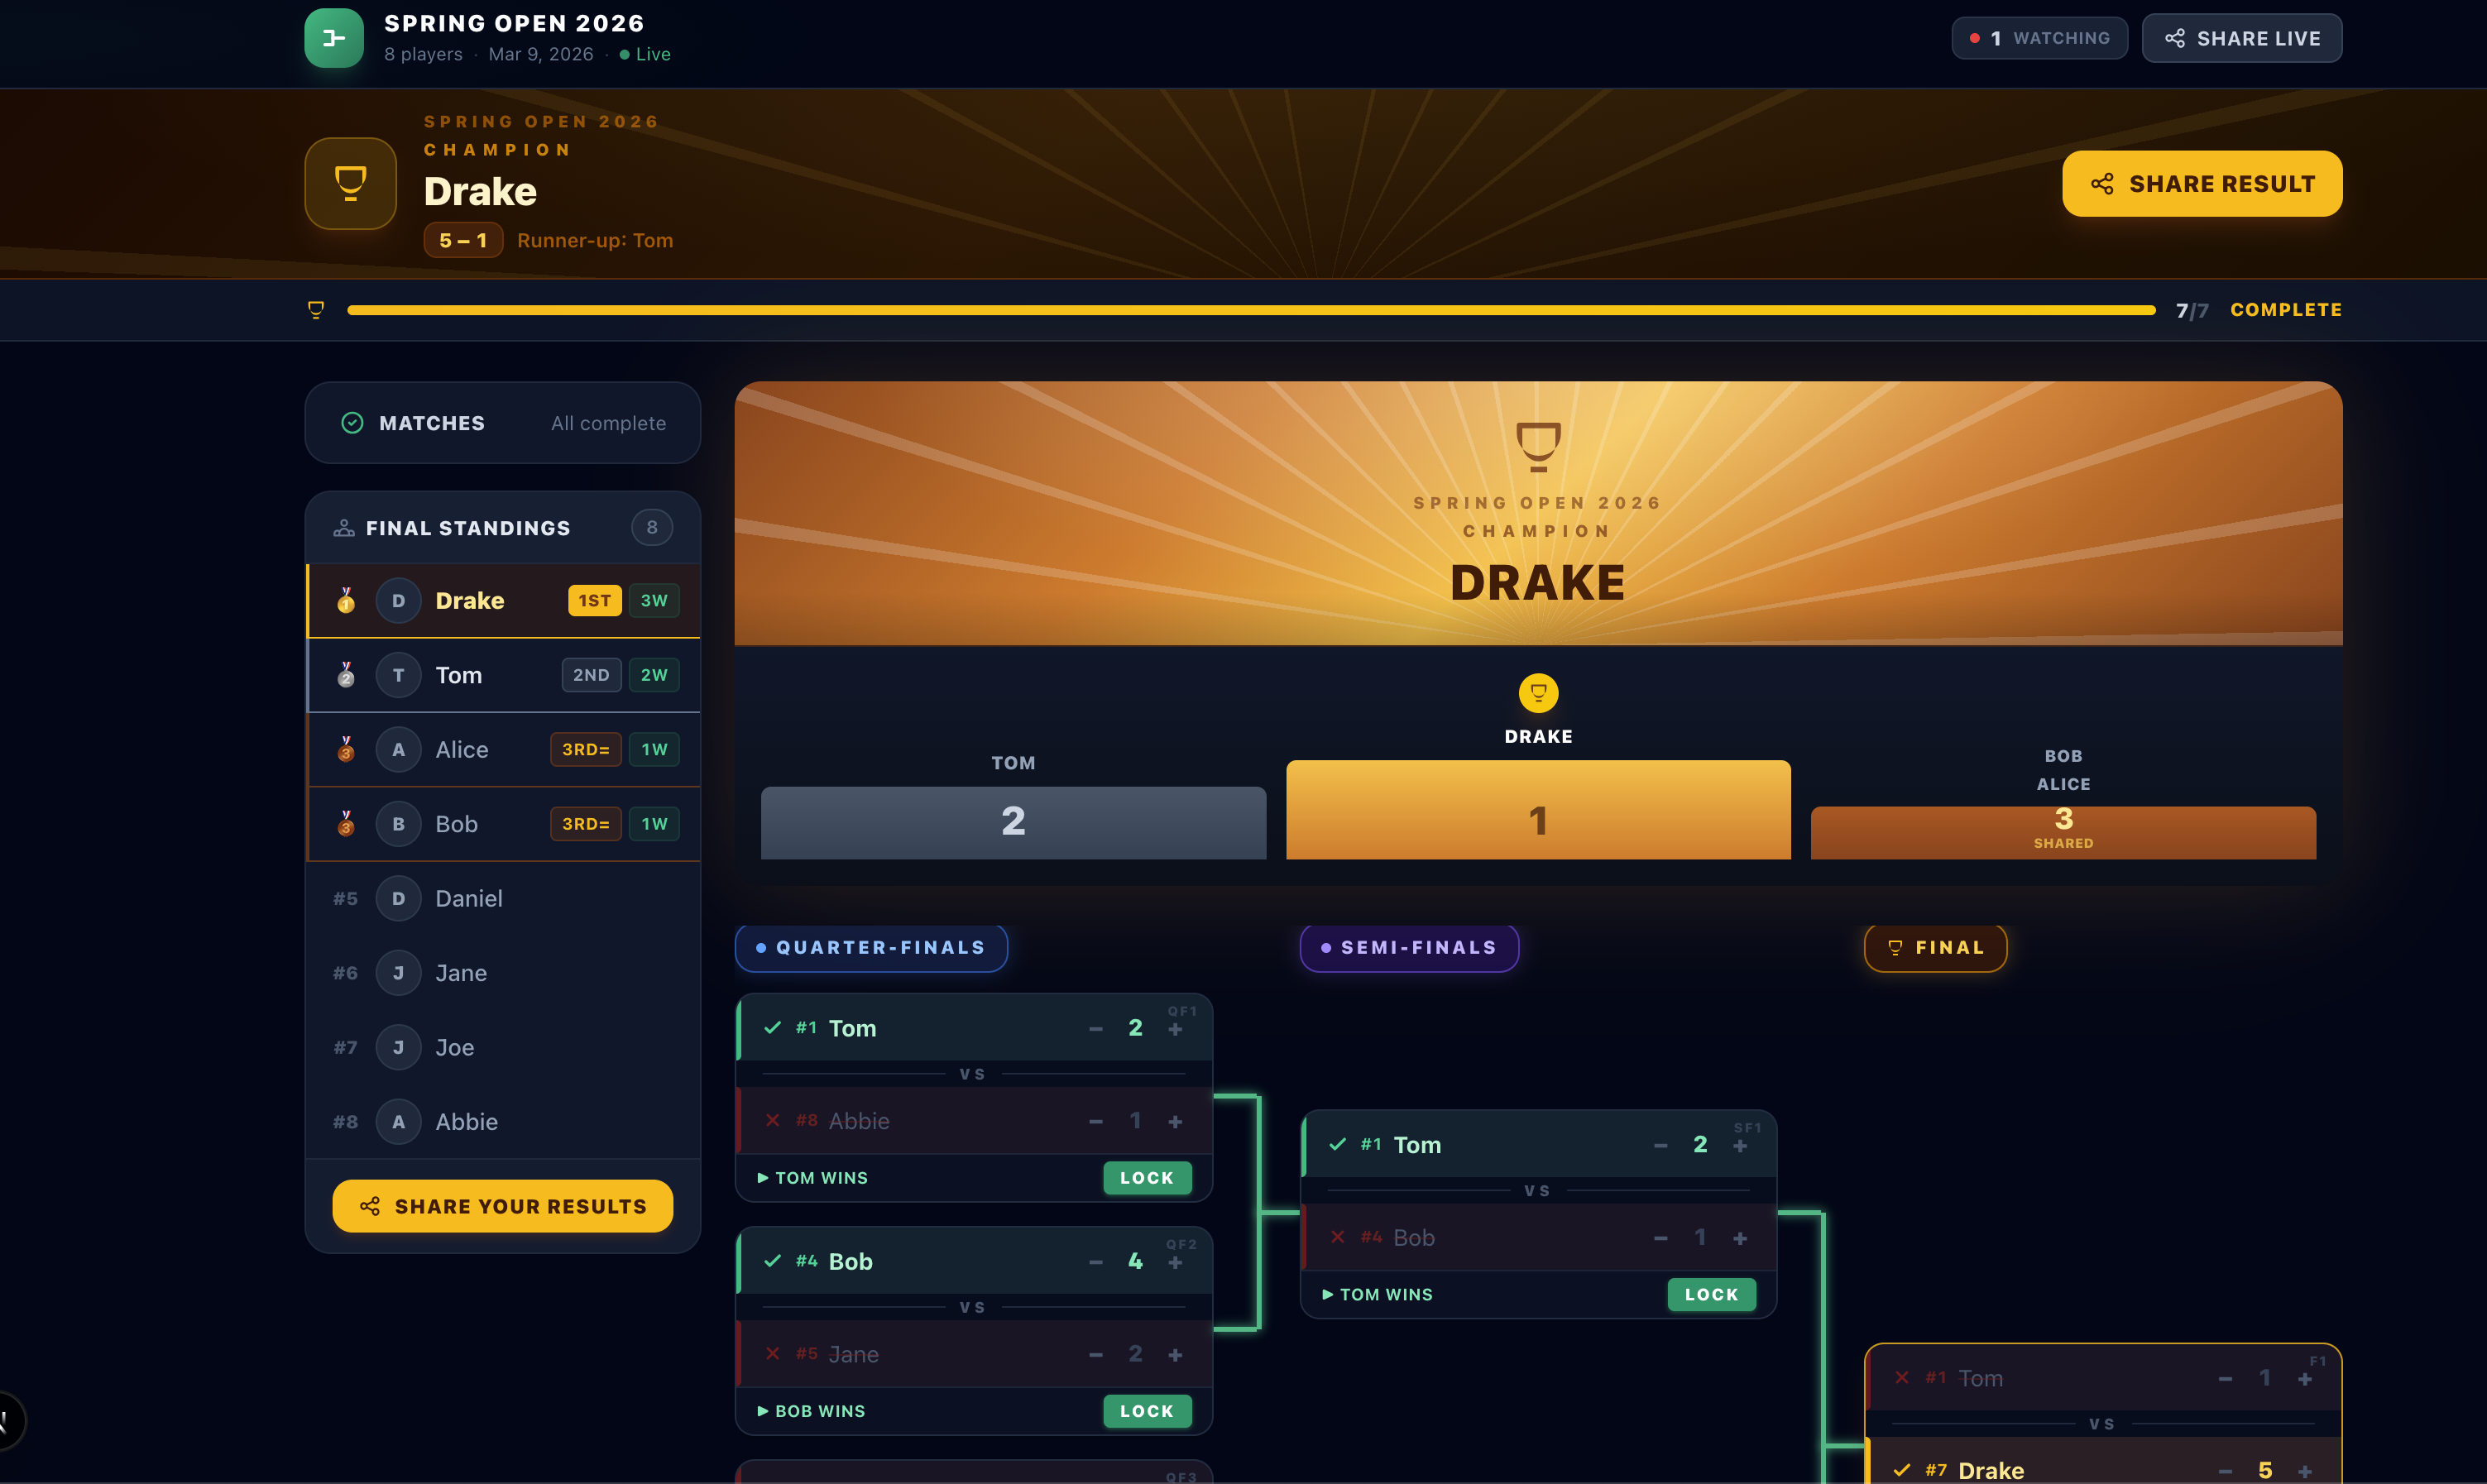This screenshot has height=1484, width=2487.
Task: Click the SHARE RESULT button
Action: point(2202,183)
